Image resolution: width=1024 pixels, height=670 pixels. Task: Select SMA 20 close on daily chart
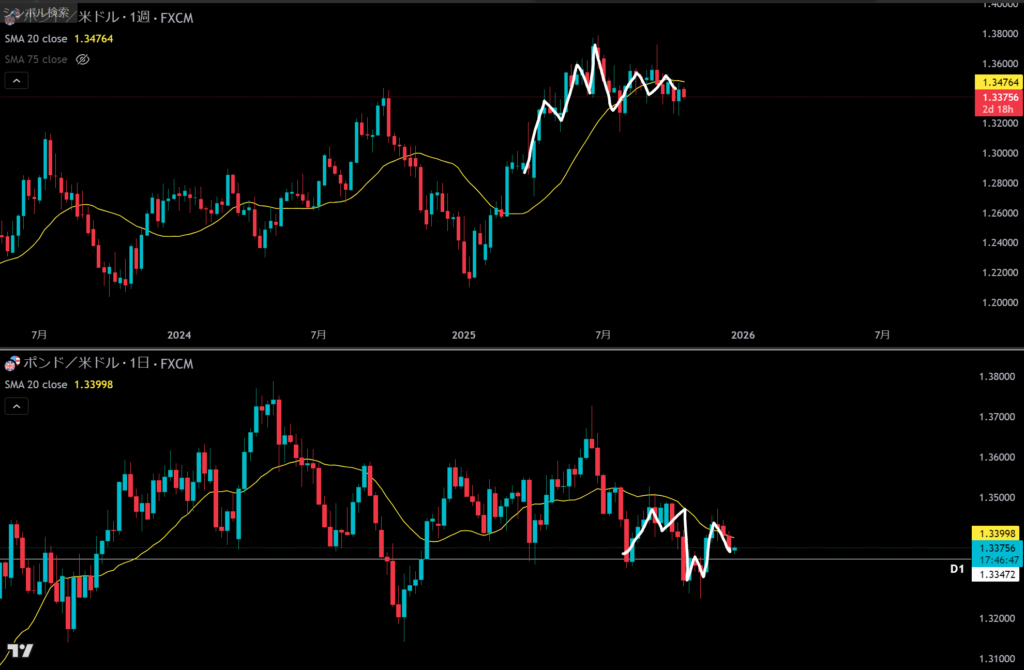[36, 385]
